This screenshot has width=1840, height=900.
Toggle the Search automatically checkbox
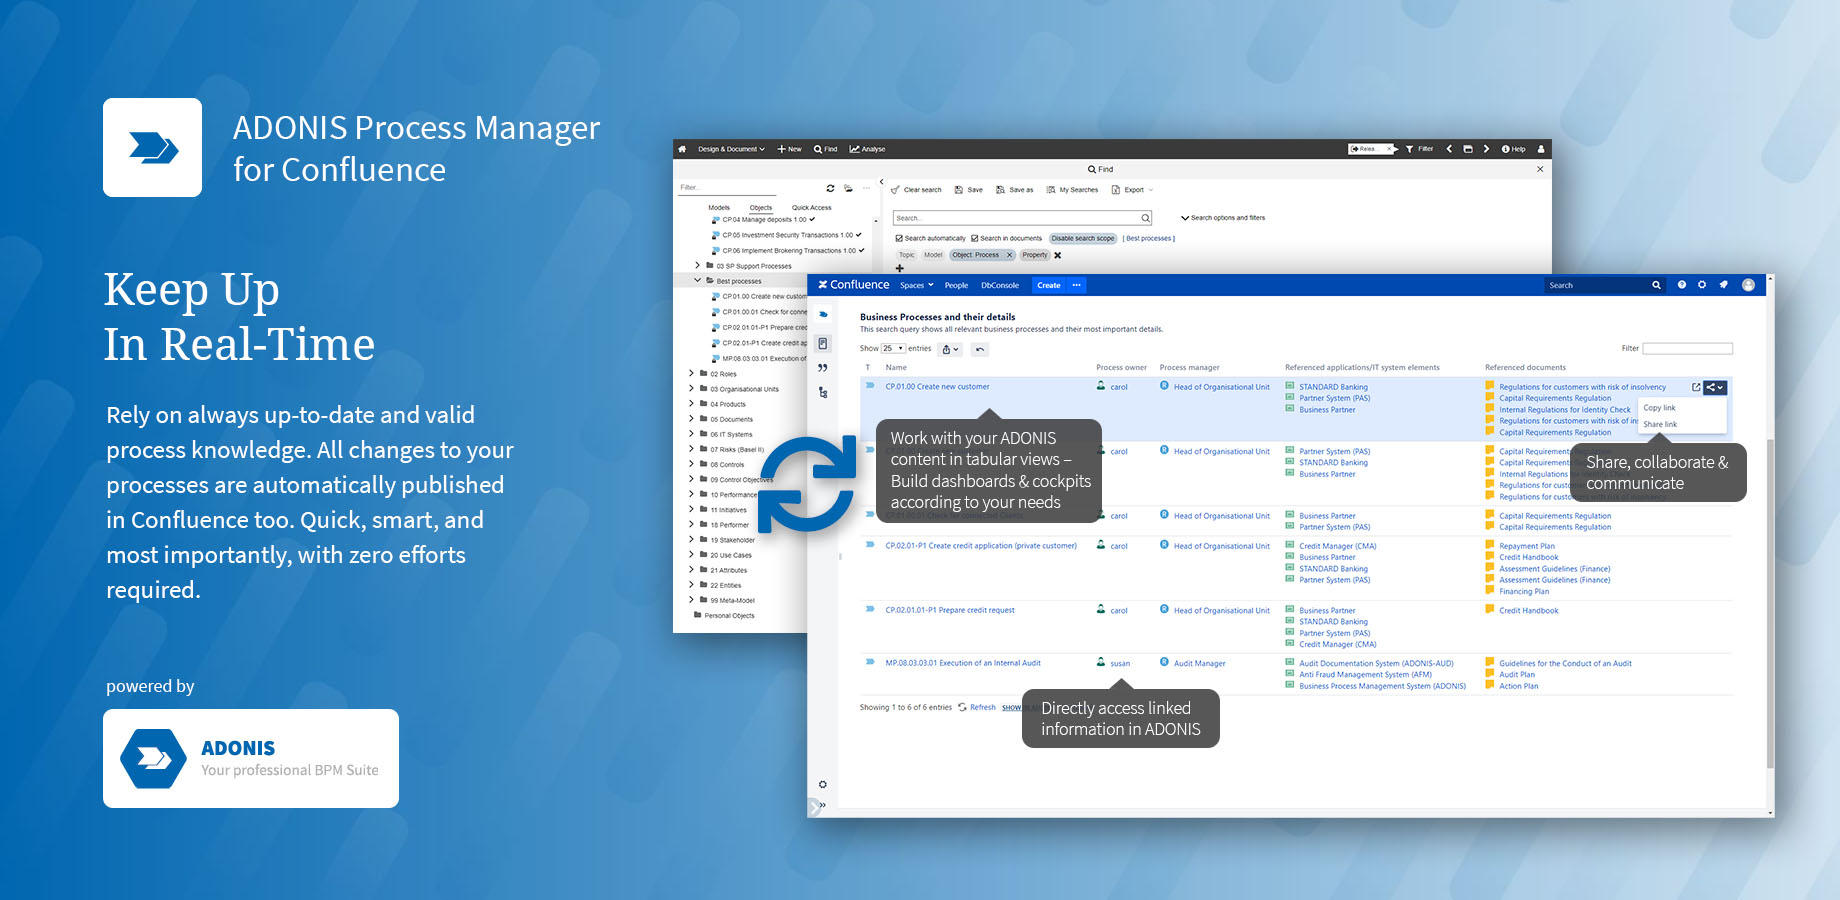coord(899,239)
